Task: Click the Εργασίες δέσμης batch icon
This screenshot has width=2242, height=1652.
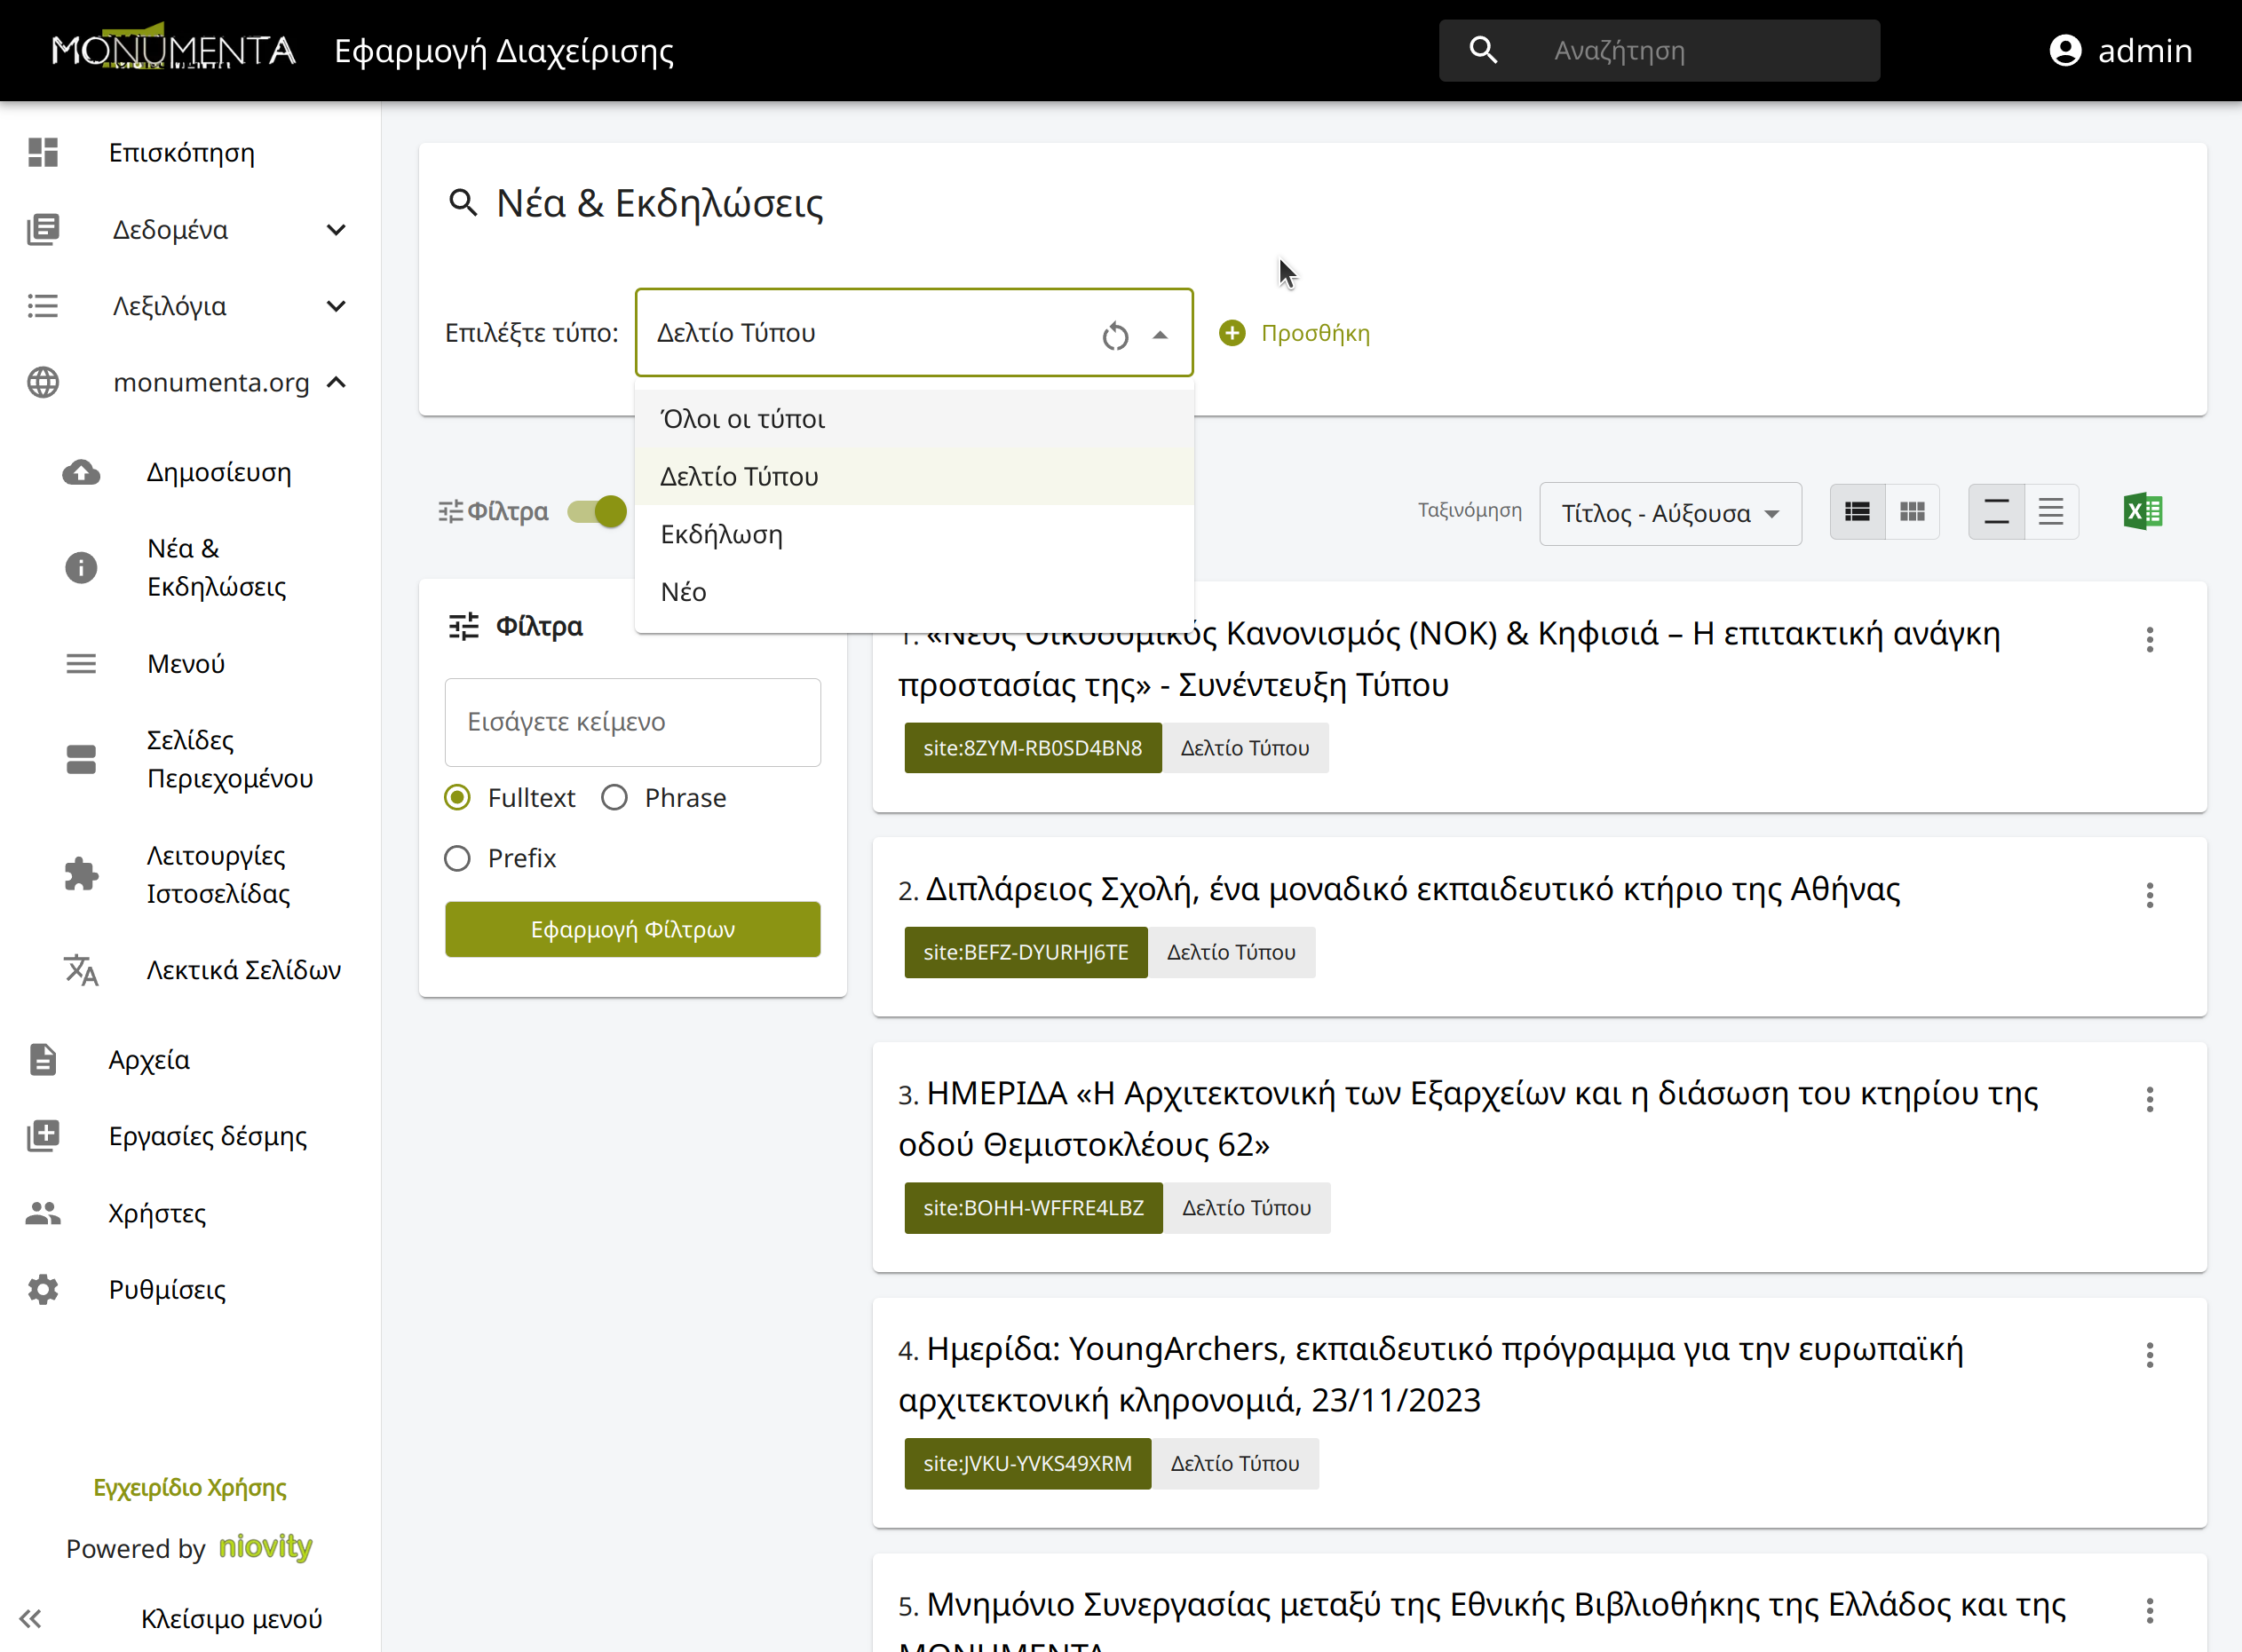Action: click(x=43, y=1136)
